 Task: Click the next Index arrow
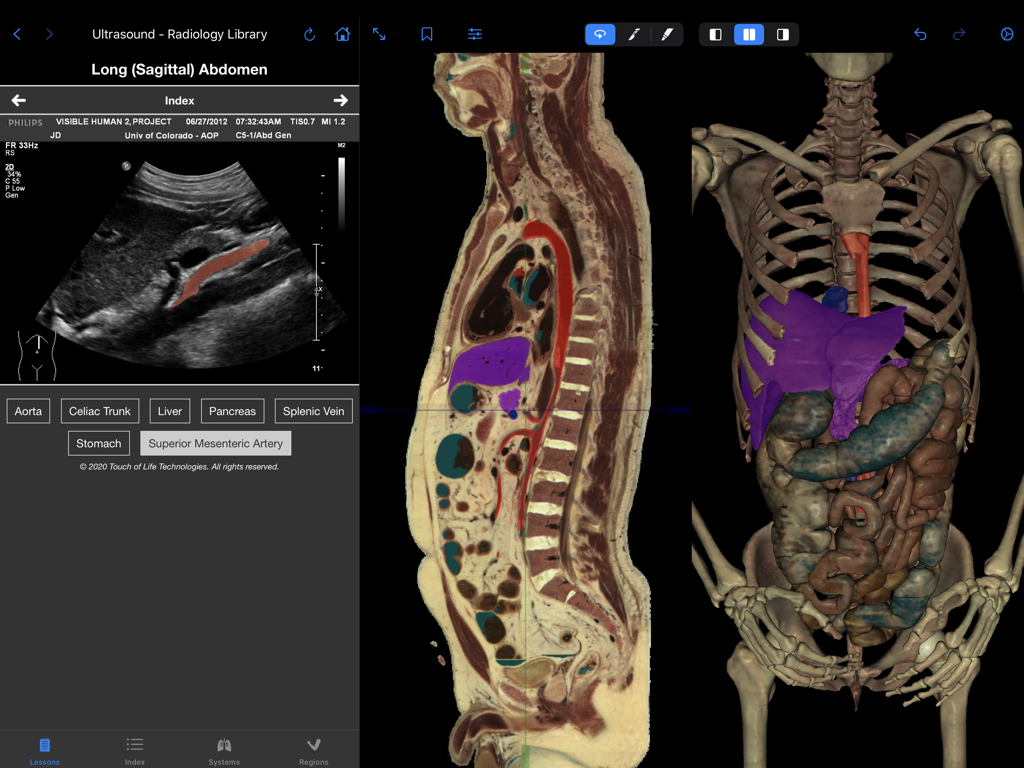point(341,100)
